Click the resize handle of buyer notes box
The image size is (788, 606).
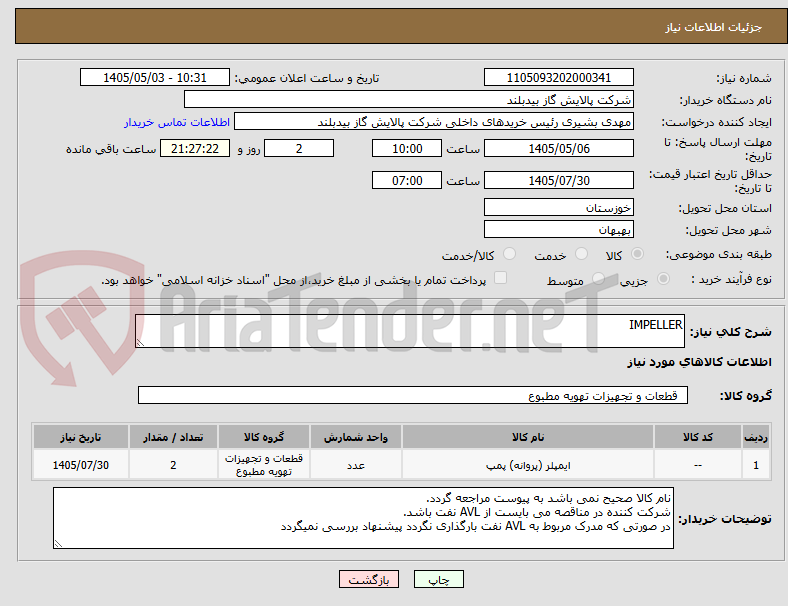click(x=58, y=543)
